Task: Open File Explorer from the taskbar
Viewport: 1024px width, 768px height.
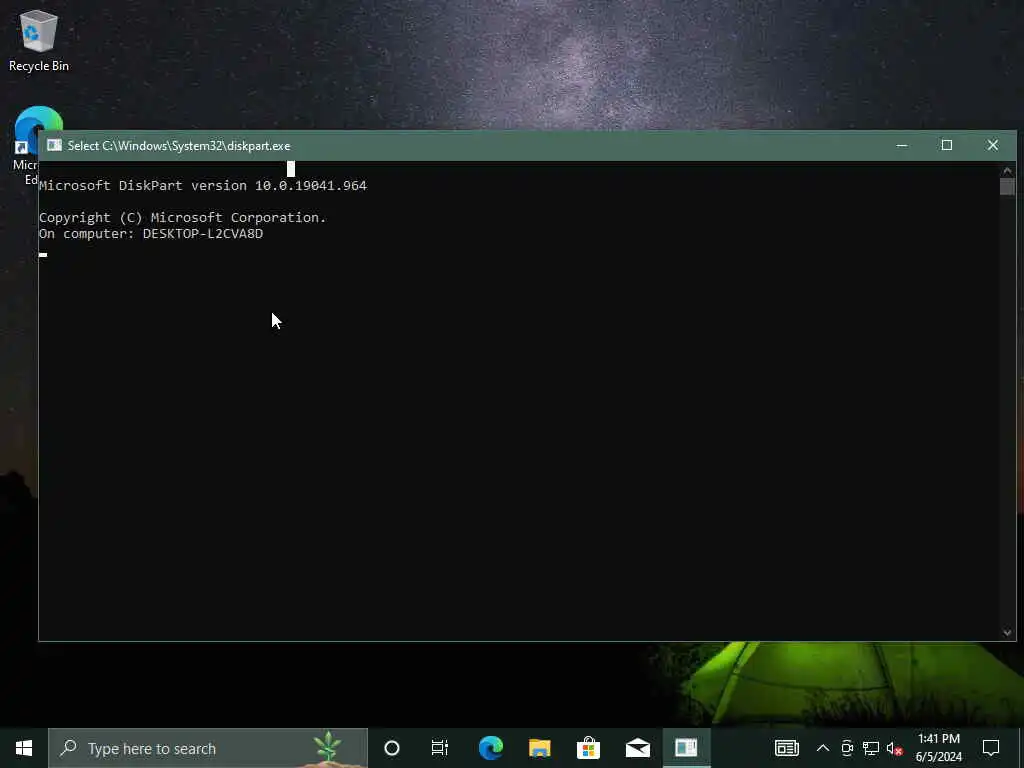Action: (x=539, y=748)
